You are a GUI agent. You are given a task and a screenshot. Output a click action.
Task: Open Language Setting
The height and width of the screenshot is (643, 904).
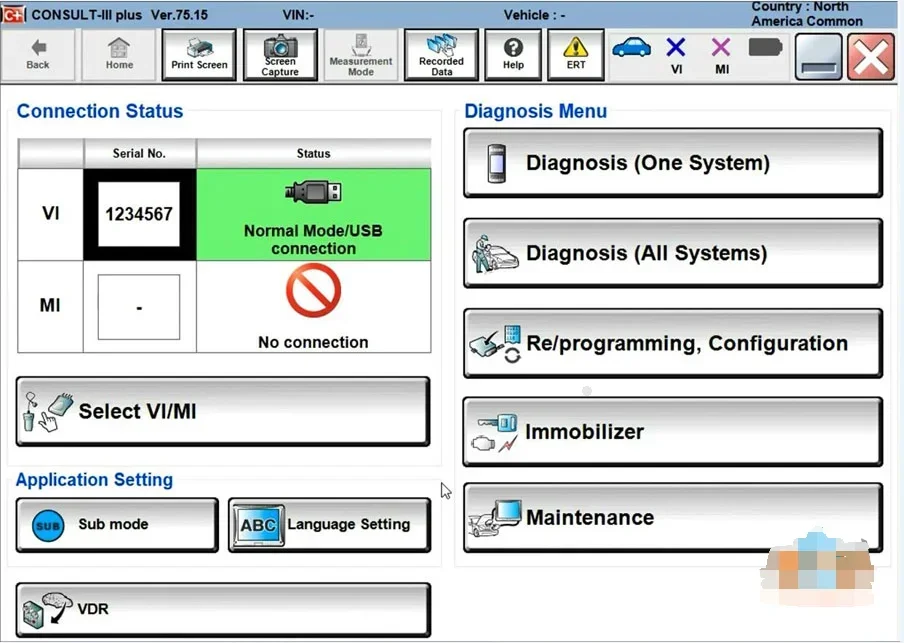[329, 524]
